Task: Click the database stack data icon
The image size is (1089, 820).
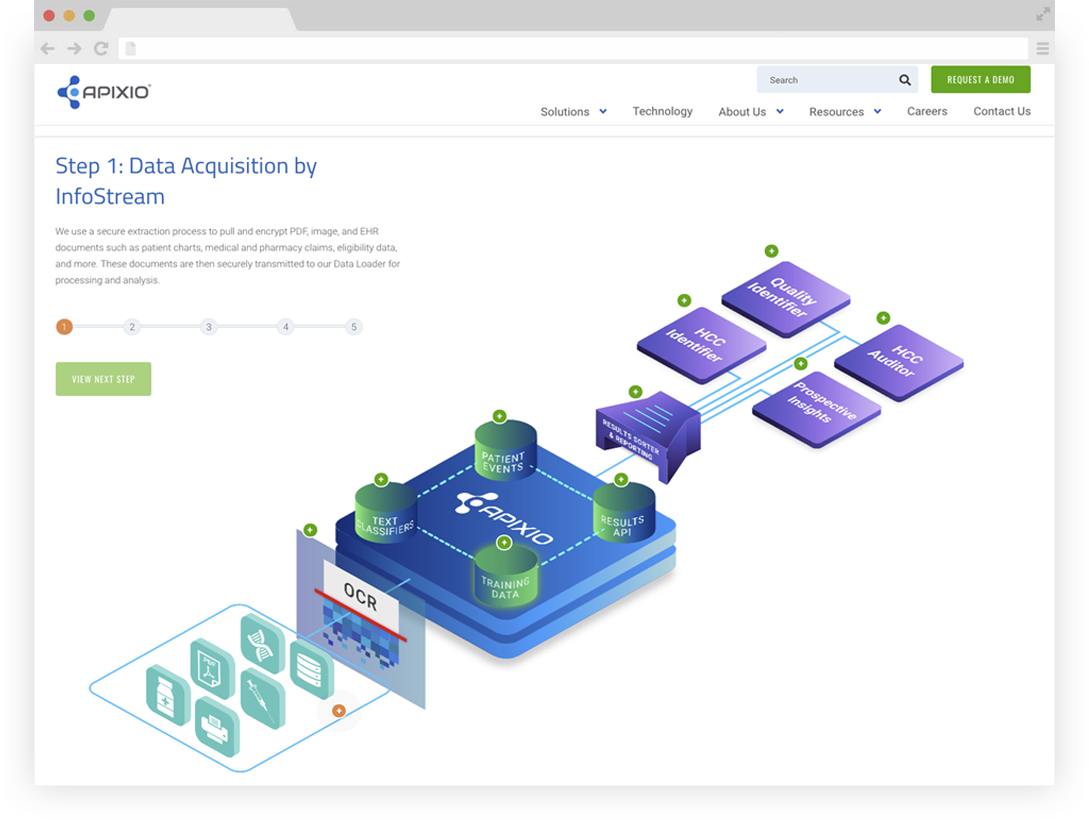Action: tap(310, 669)
